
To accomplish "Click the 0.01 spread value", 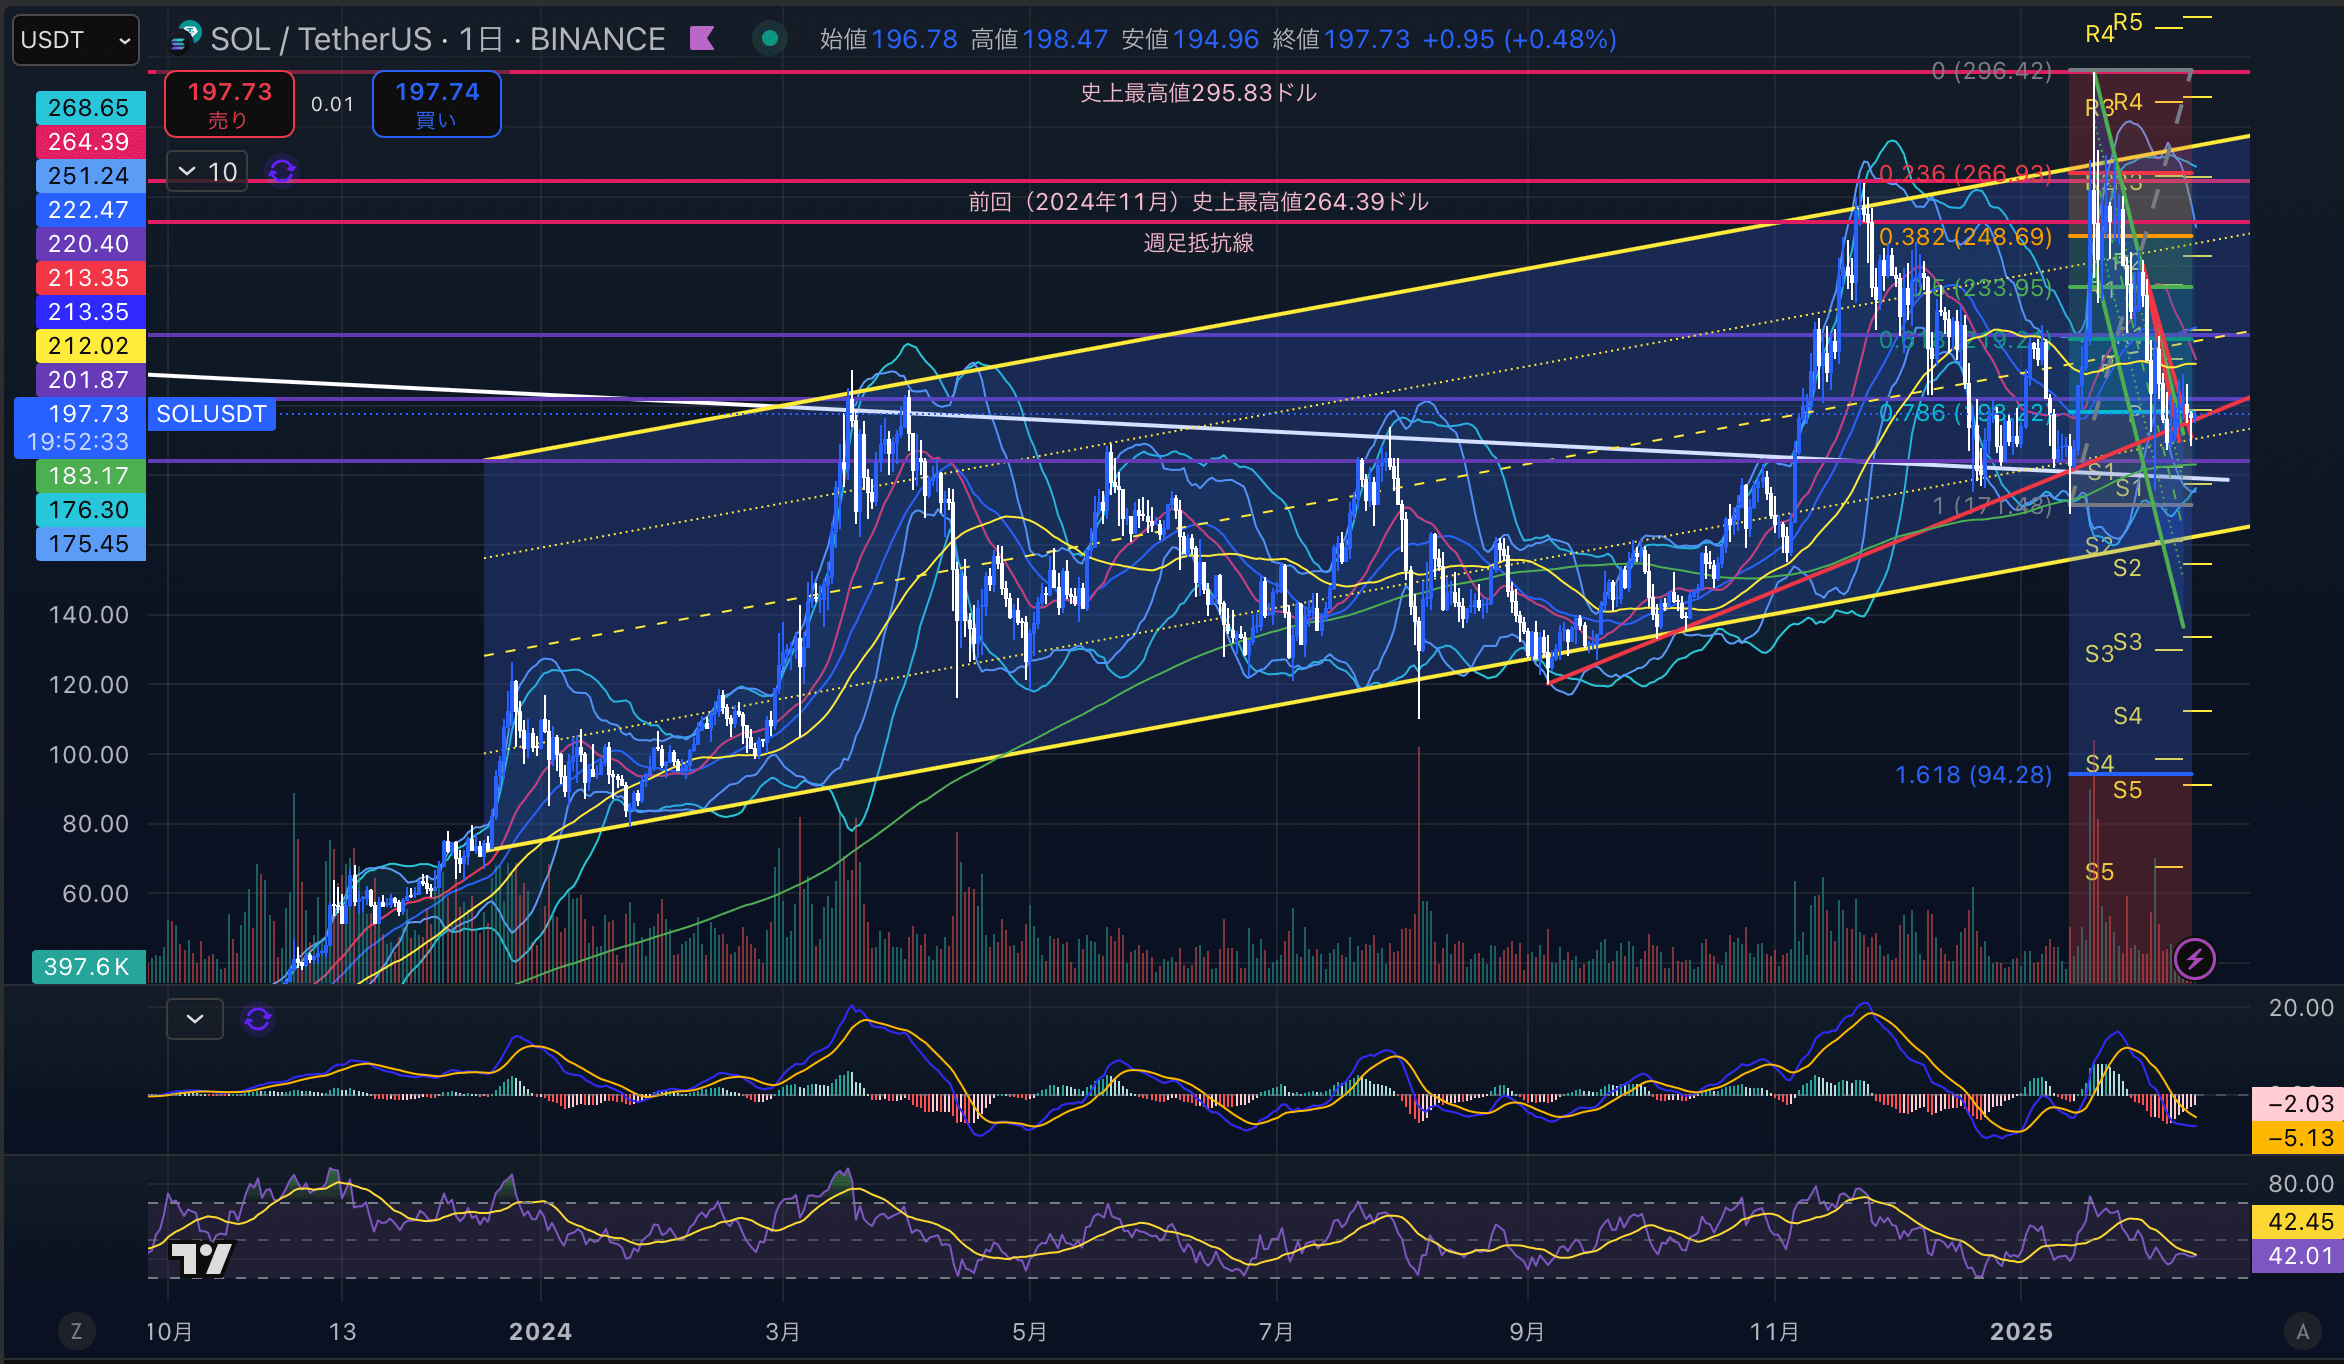I will 333,104.
